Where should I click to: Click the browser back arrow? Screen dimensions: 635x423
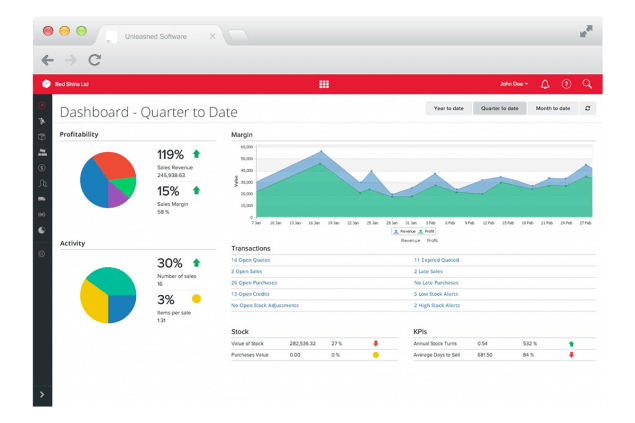click(x=47, y=60)
